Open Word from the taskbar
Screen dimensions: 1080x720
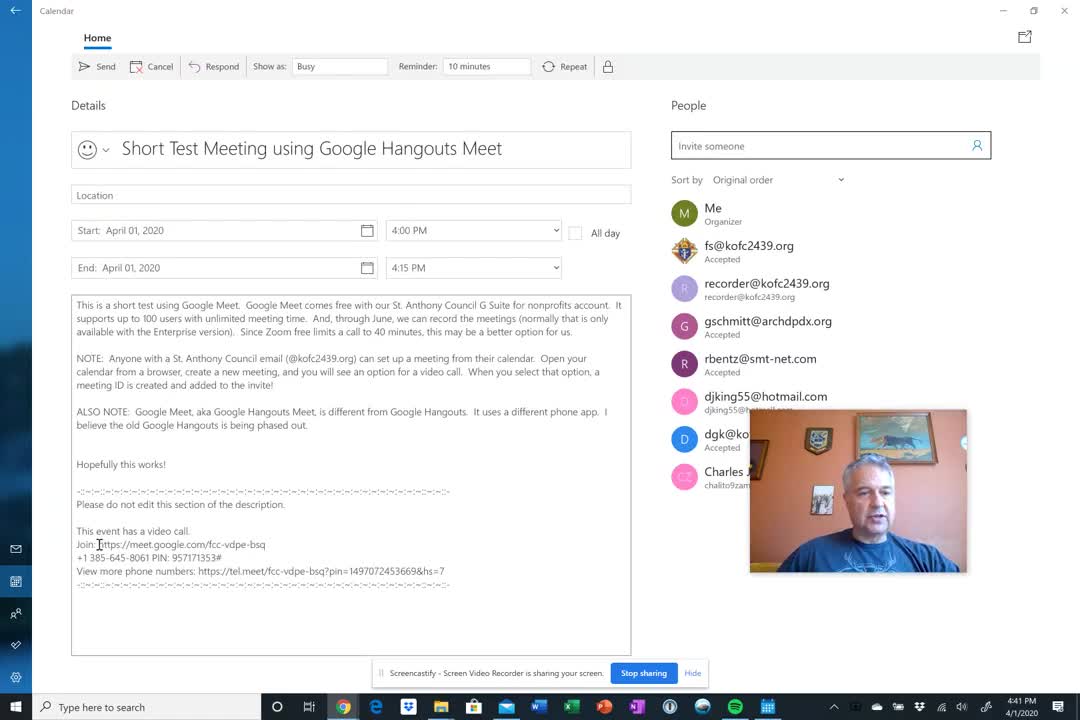pyautogui.click(x=539, y=707)
